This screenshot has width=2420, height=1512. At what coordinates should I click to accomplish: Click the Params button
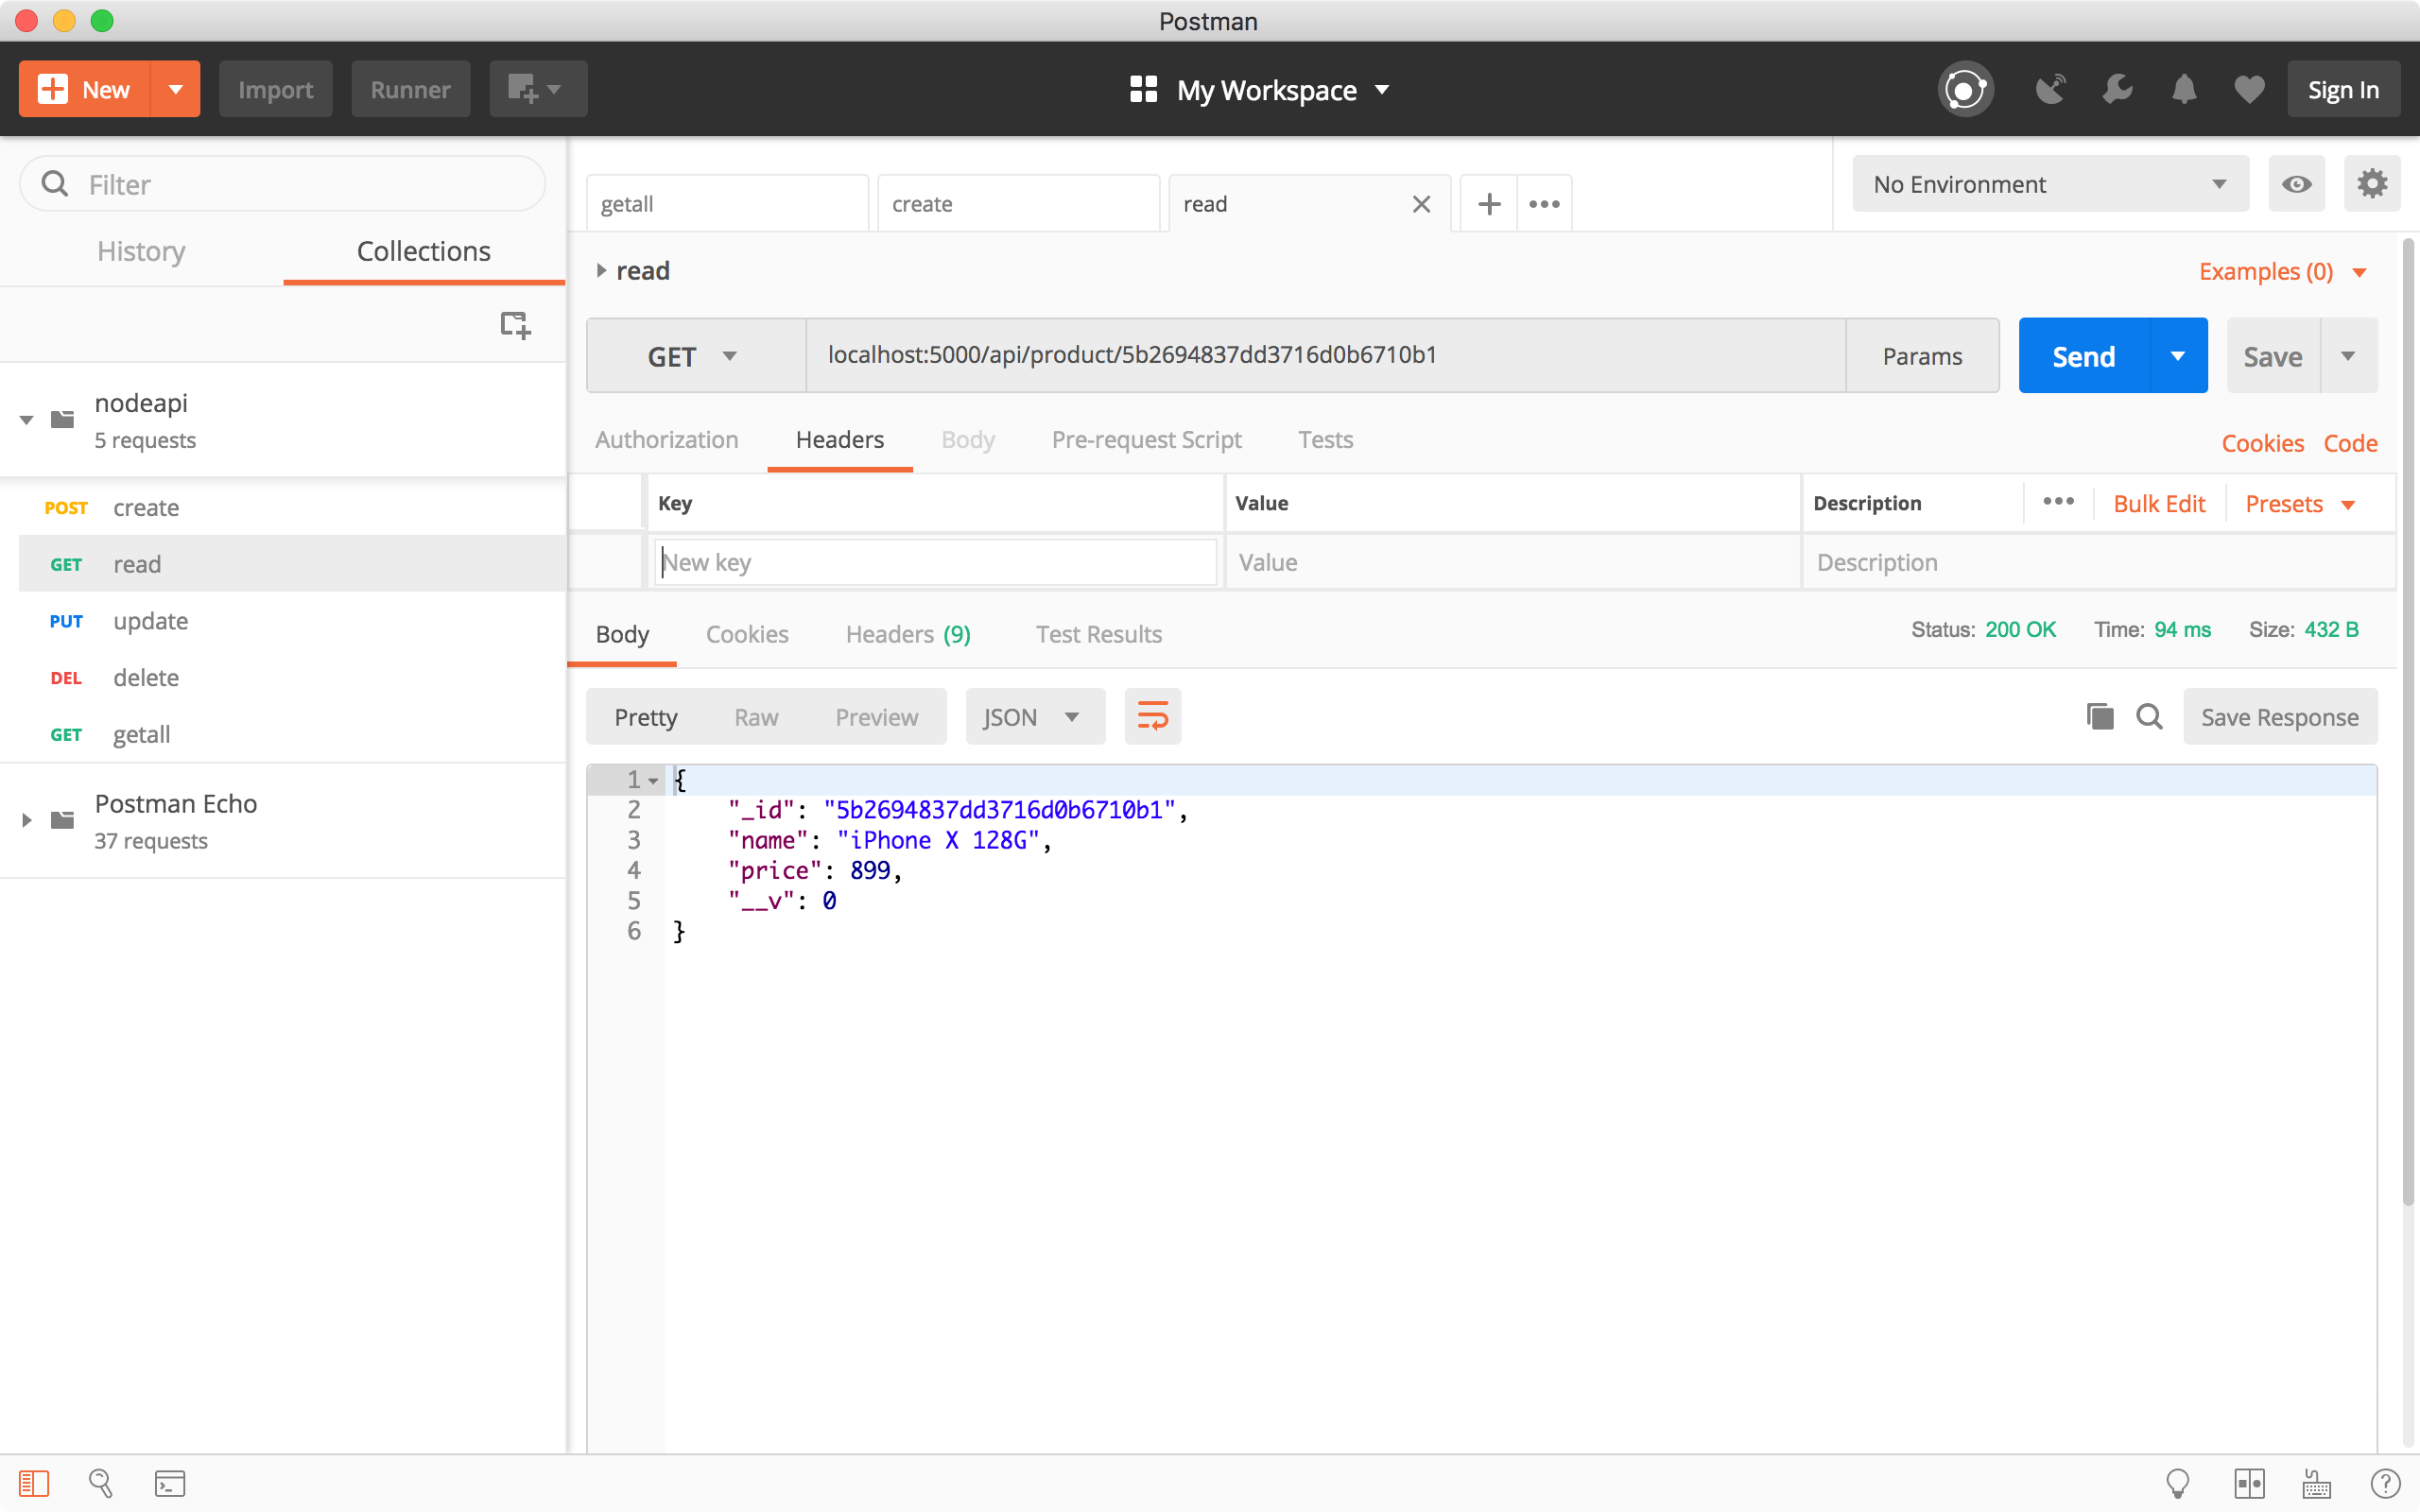pyautogui.click(x=1921, y=356)
